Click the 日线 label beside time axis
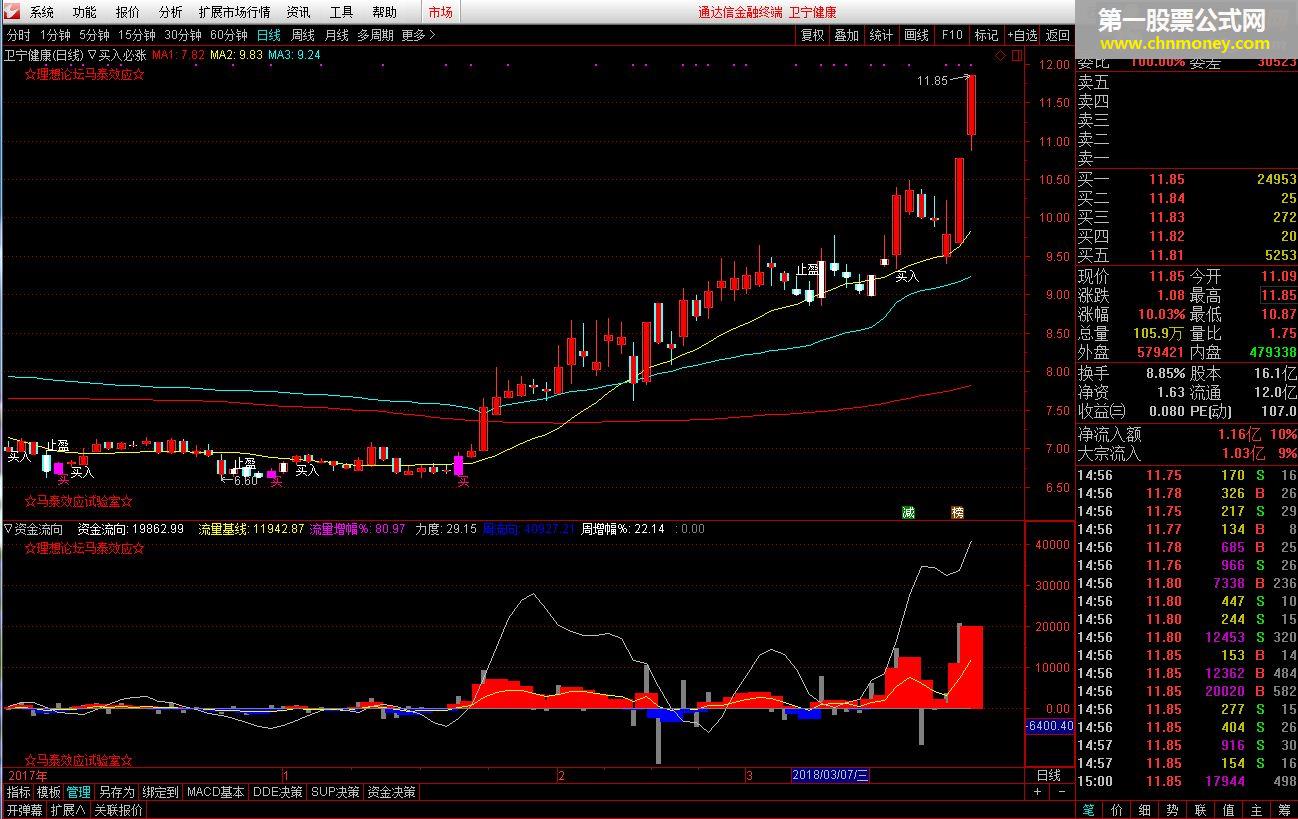This screenshot has width=1298, height=819. [1048, 775]
